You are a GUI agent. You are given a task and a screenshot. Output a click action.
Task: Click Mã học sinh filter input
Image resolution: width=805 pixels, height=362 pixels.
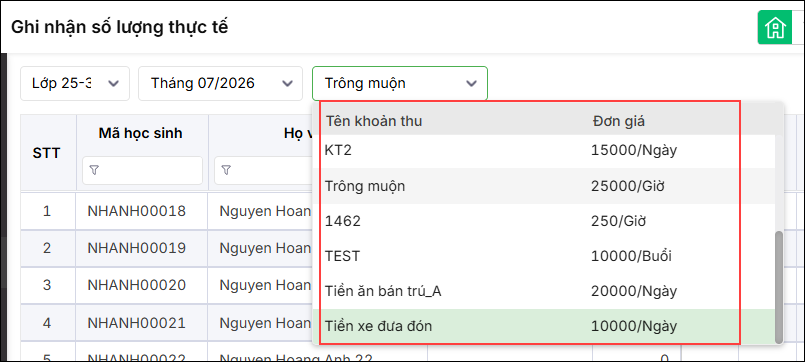142,170
